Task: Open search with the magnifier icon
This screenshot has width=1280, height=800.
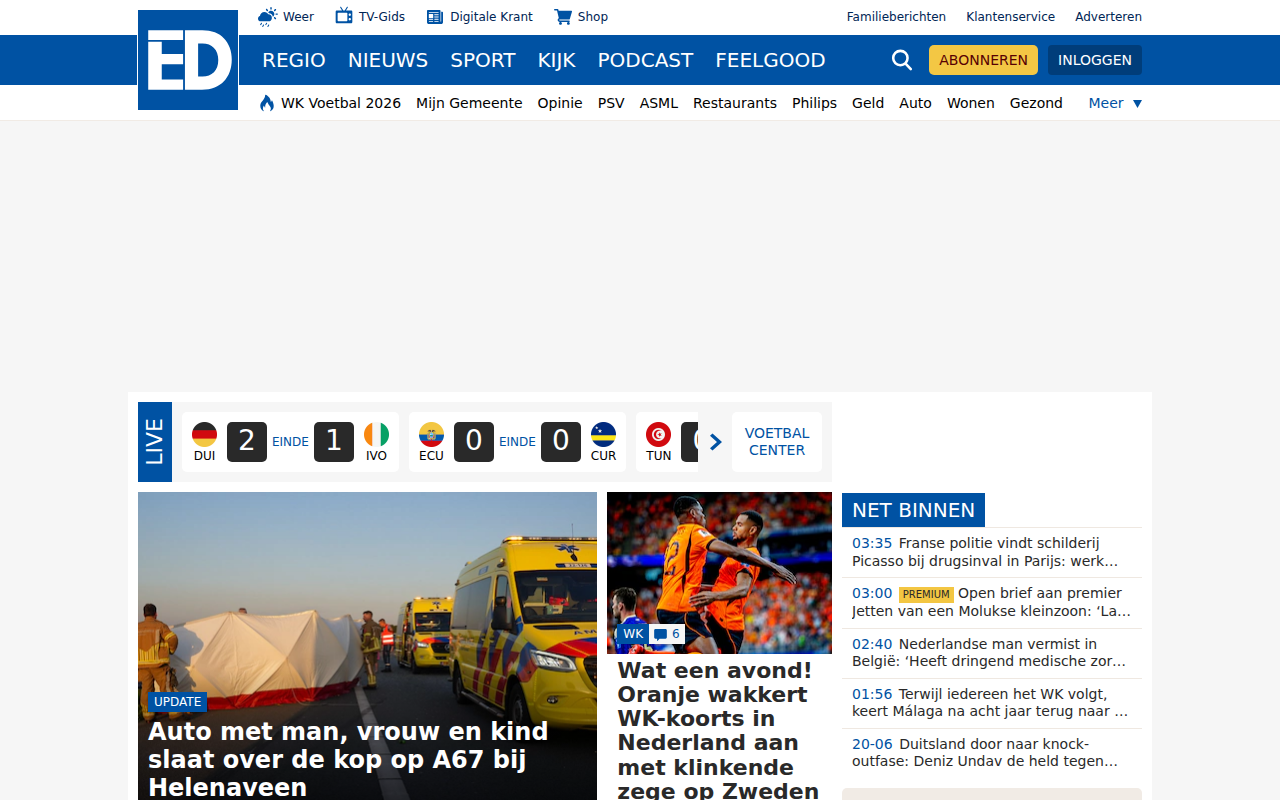Action: (902, 60)
